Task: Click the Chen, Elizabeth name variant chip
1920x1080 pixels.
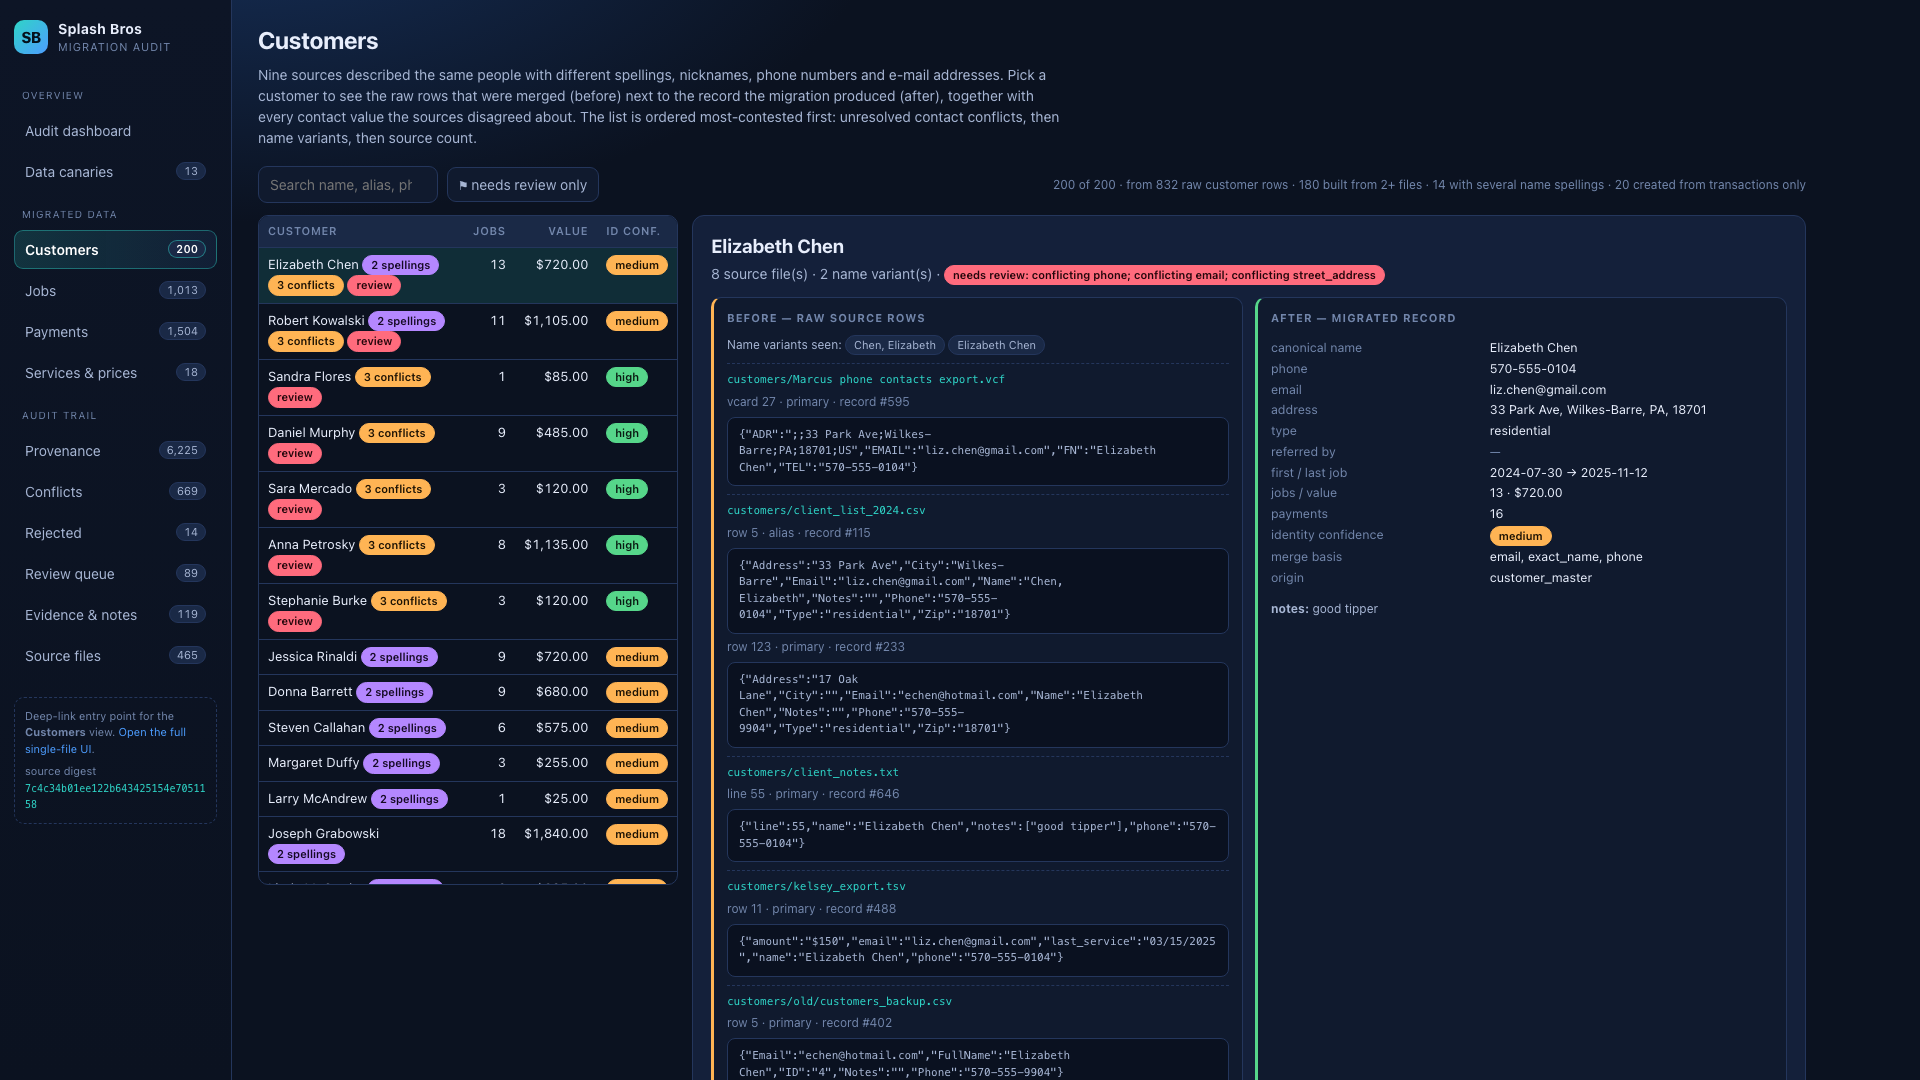Action: tap(895, 345)
